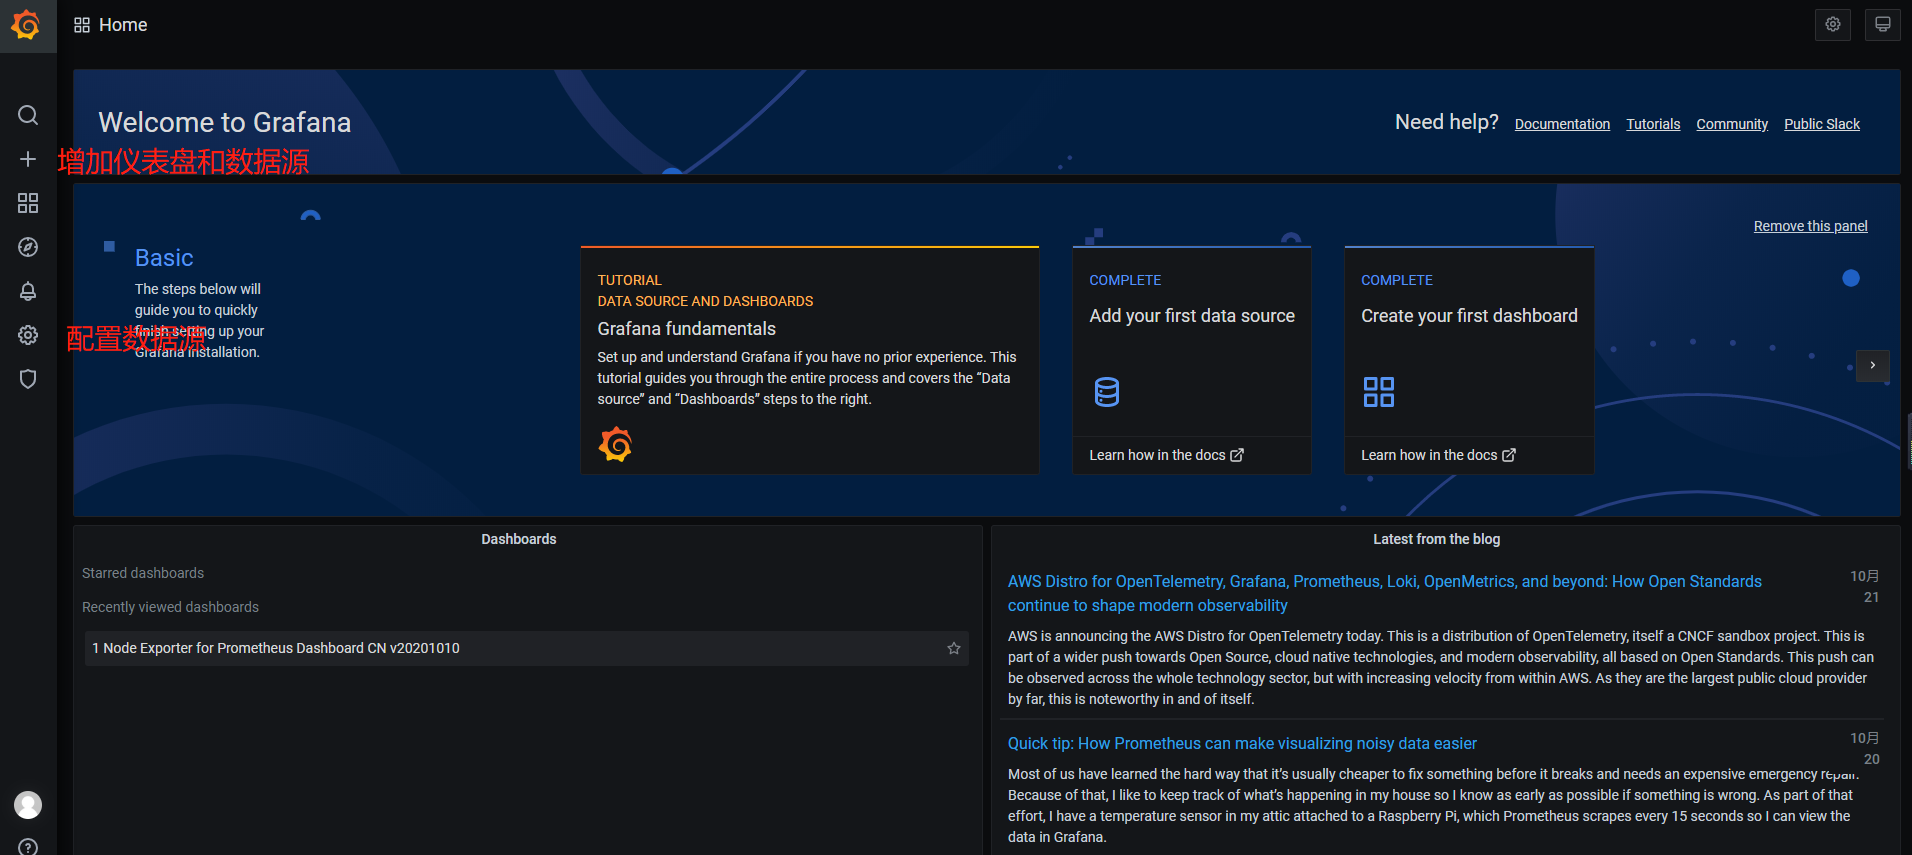
Task: Show the next getting-started cards with the arrow
Action: click(x=1873, y=365)
